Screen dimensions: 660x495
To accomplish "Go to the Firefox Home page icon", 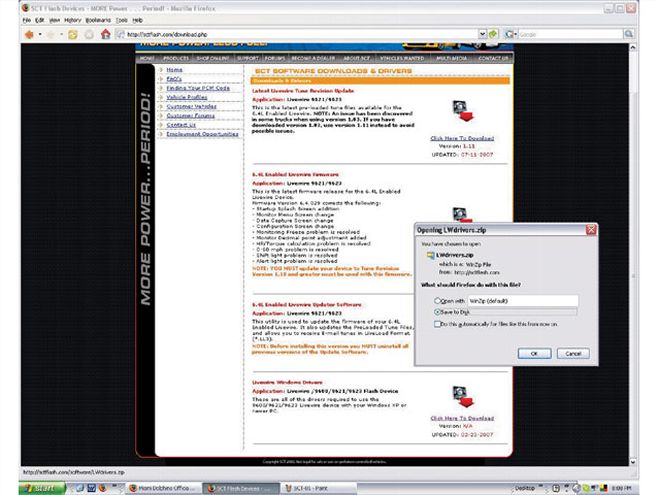I will coord(106,34).
